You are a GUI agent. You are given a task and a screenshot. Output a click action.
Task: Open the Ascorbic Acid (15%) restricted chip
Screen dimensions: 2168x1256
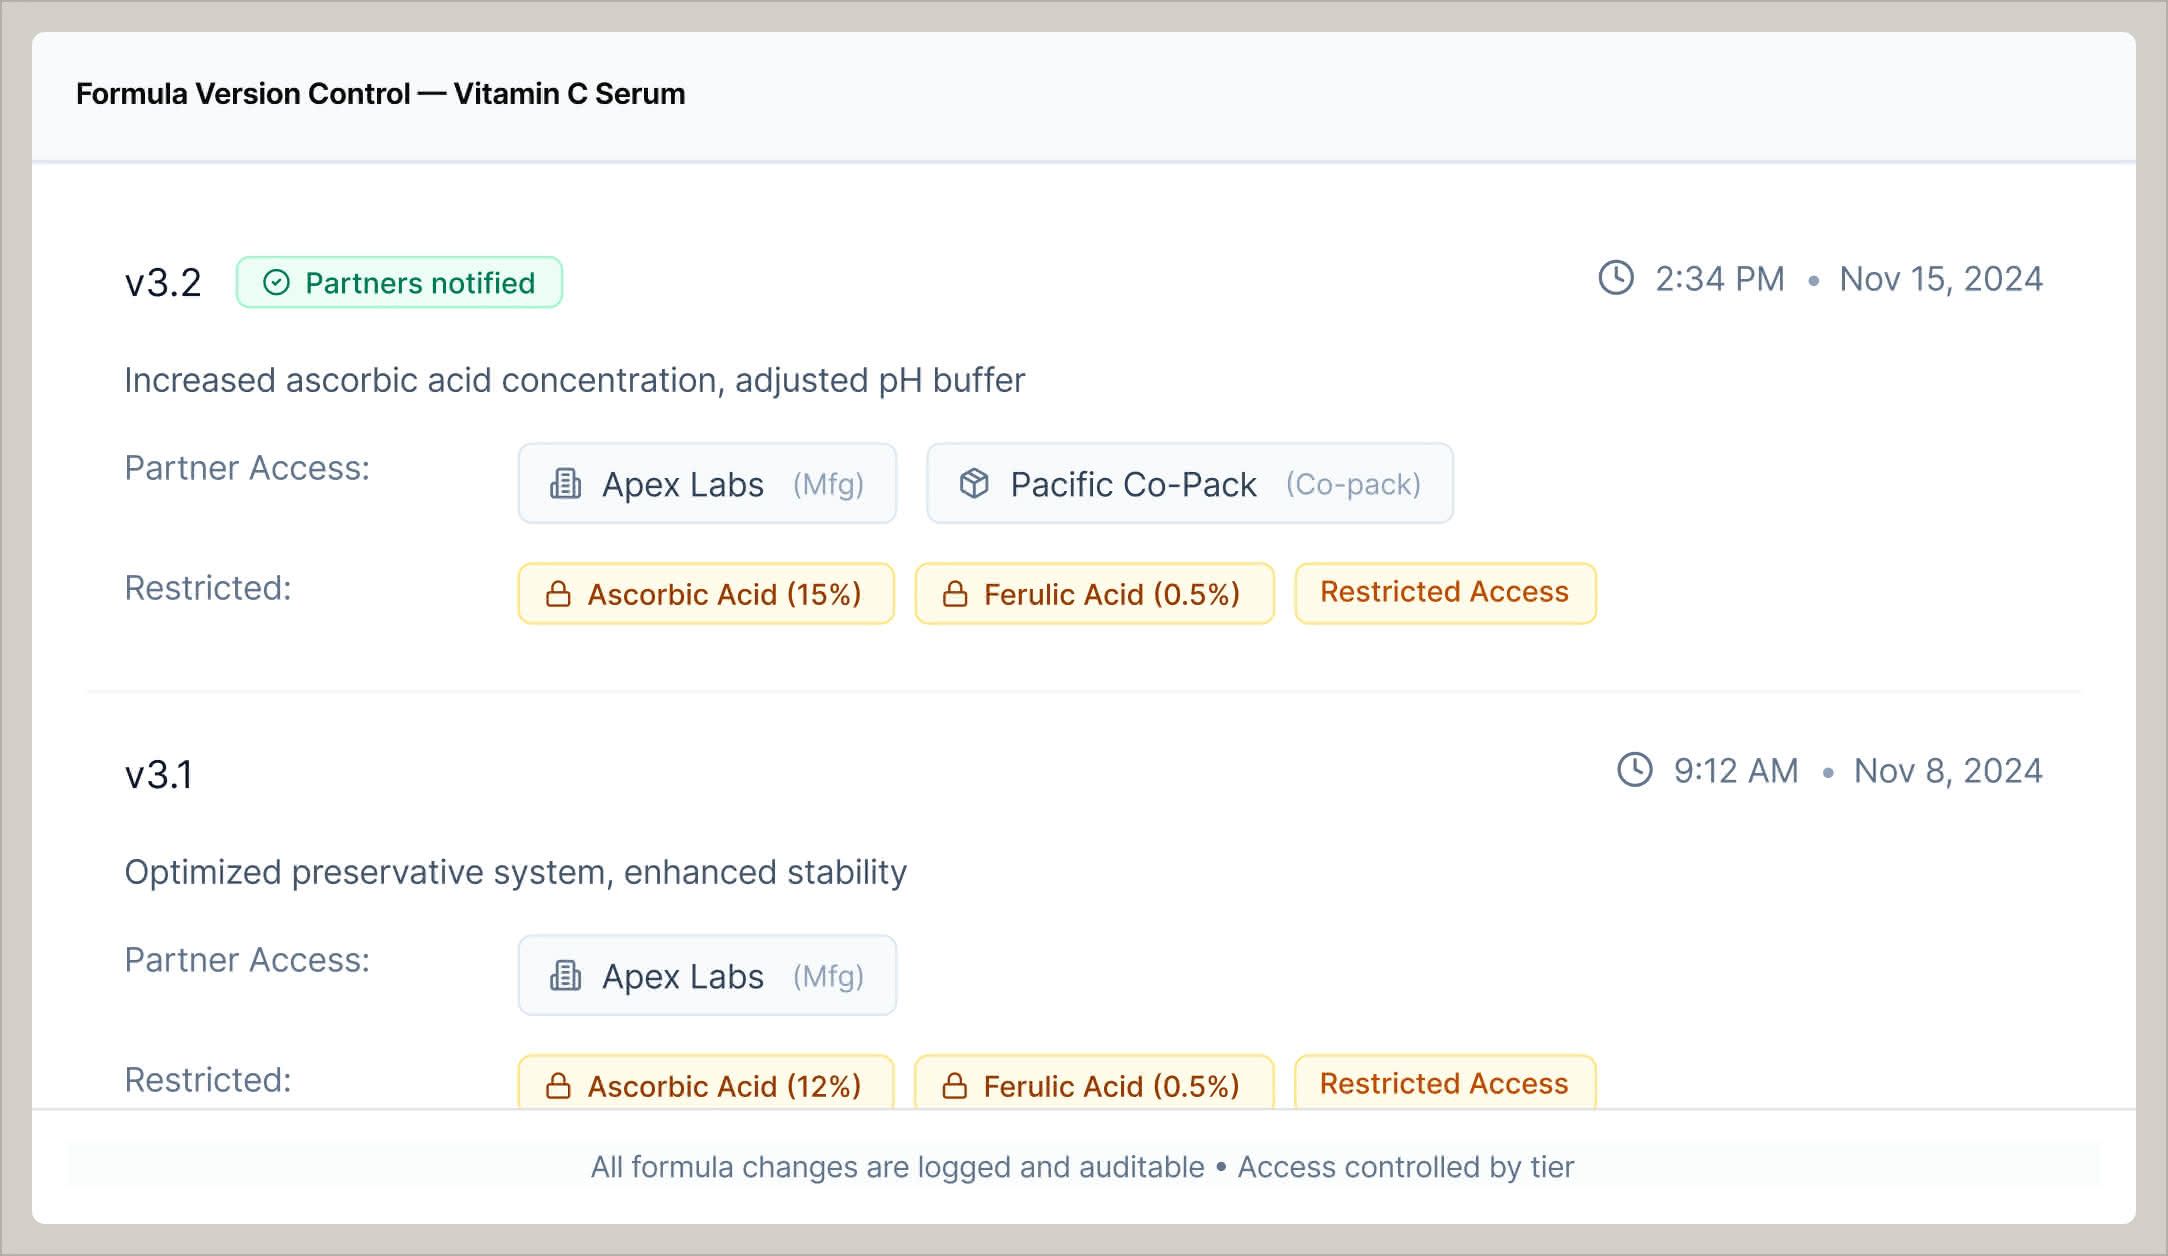tap(705, 594)
